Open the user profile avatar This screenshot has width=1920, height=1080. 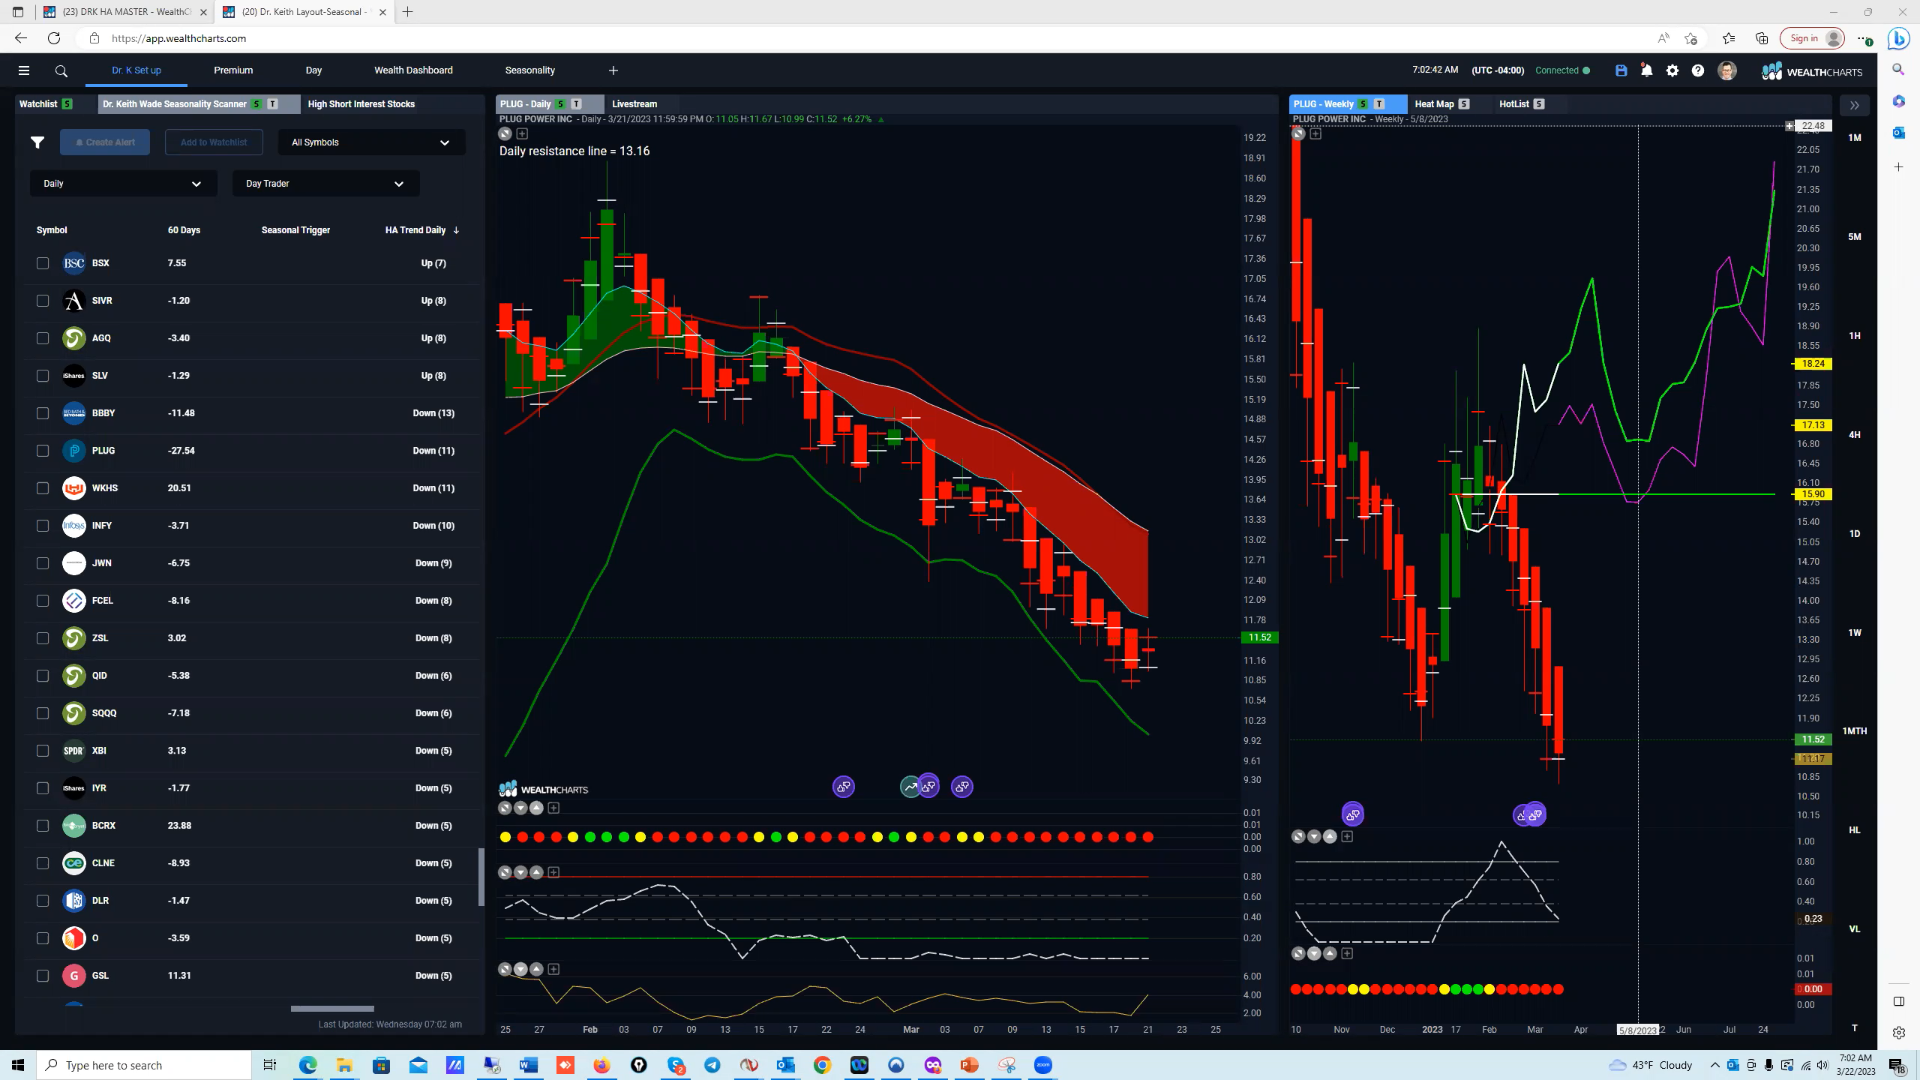[1727, 71]
